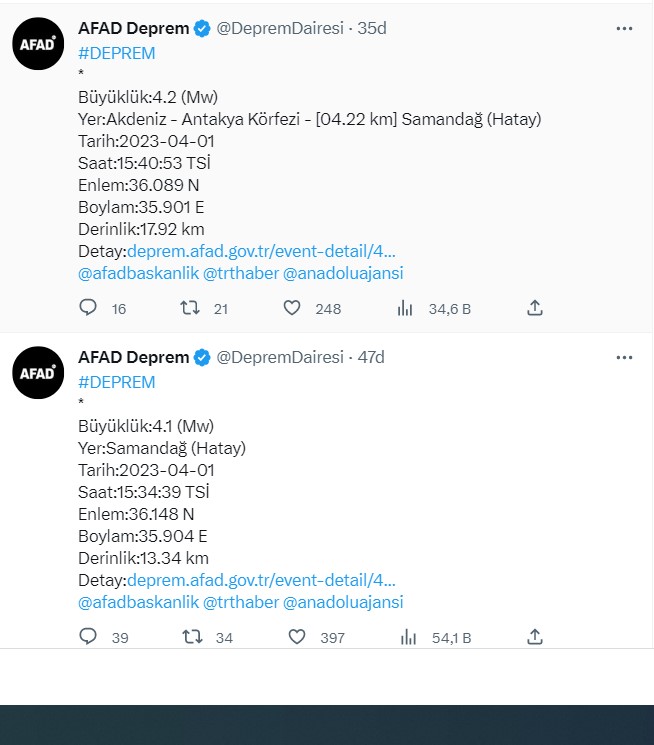Share the 4.1 magnitude Samandağ tweet
The width and height of the screenshot is (654, 745).
pos(535,636)
